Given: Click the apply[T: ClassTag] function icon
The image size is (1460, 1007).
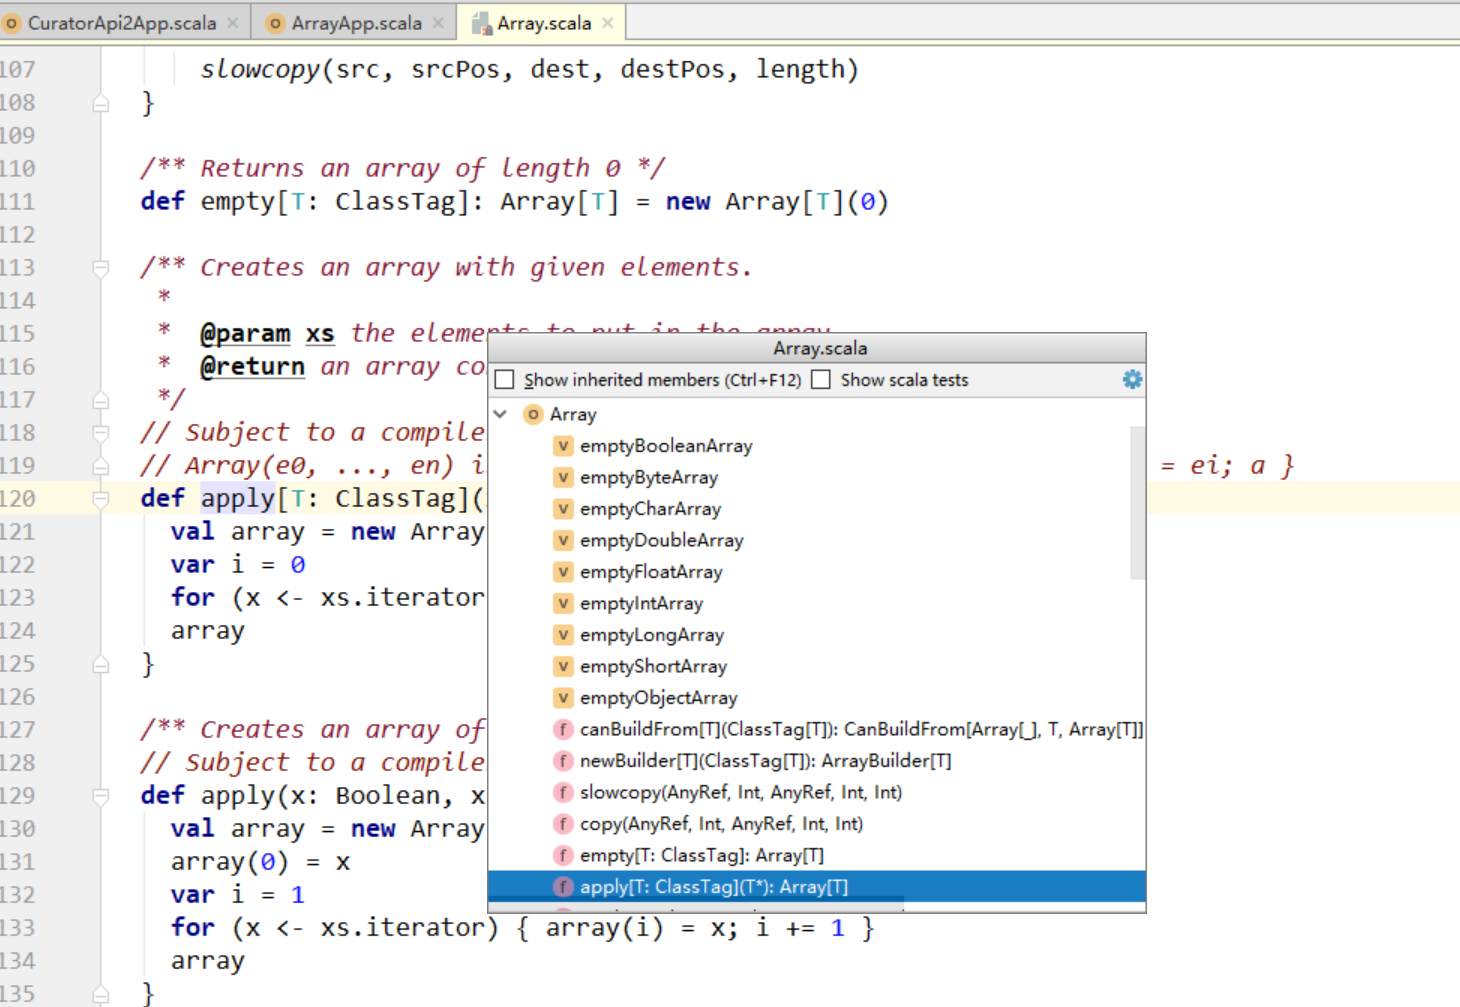Looking at the screenshot, I should coord(563,887).
